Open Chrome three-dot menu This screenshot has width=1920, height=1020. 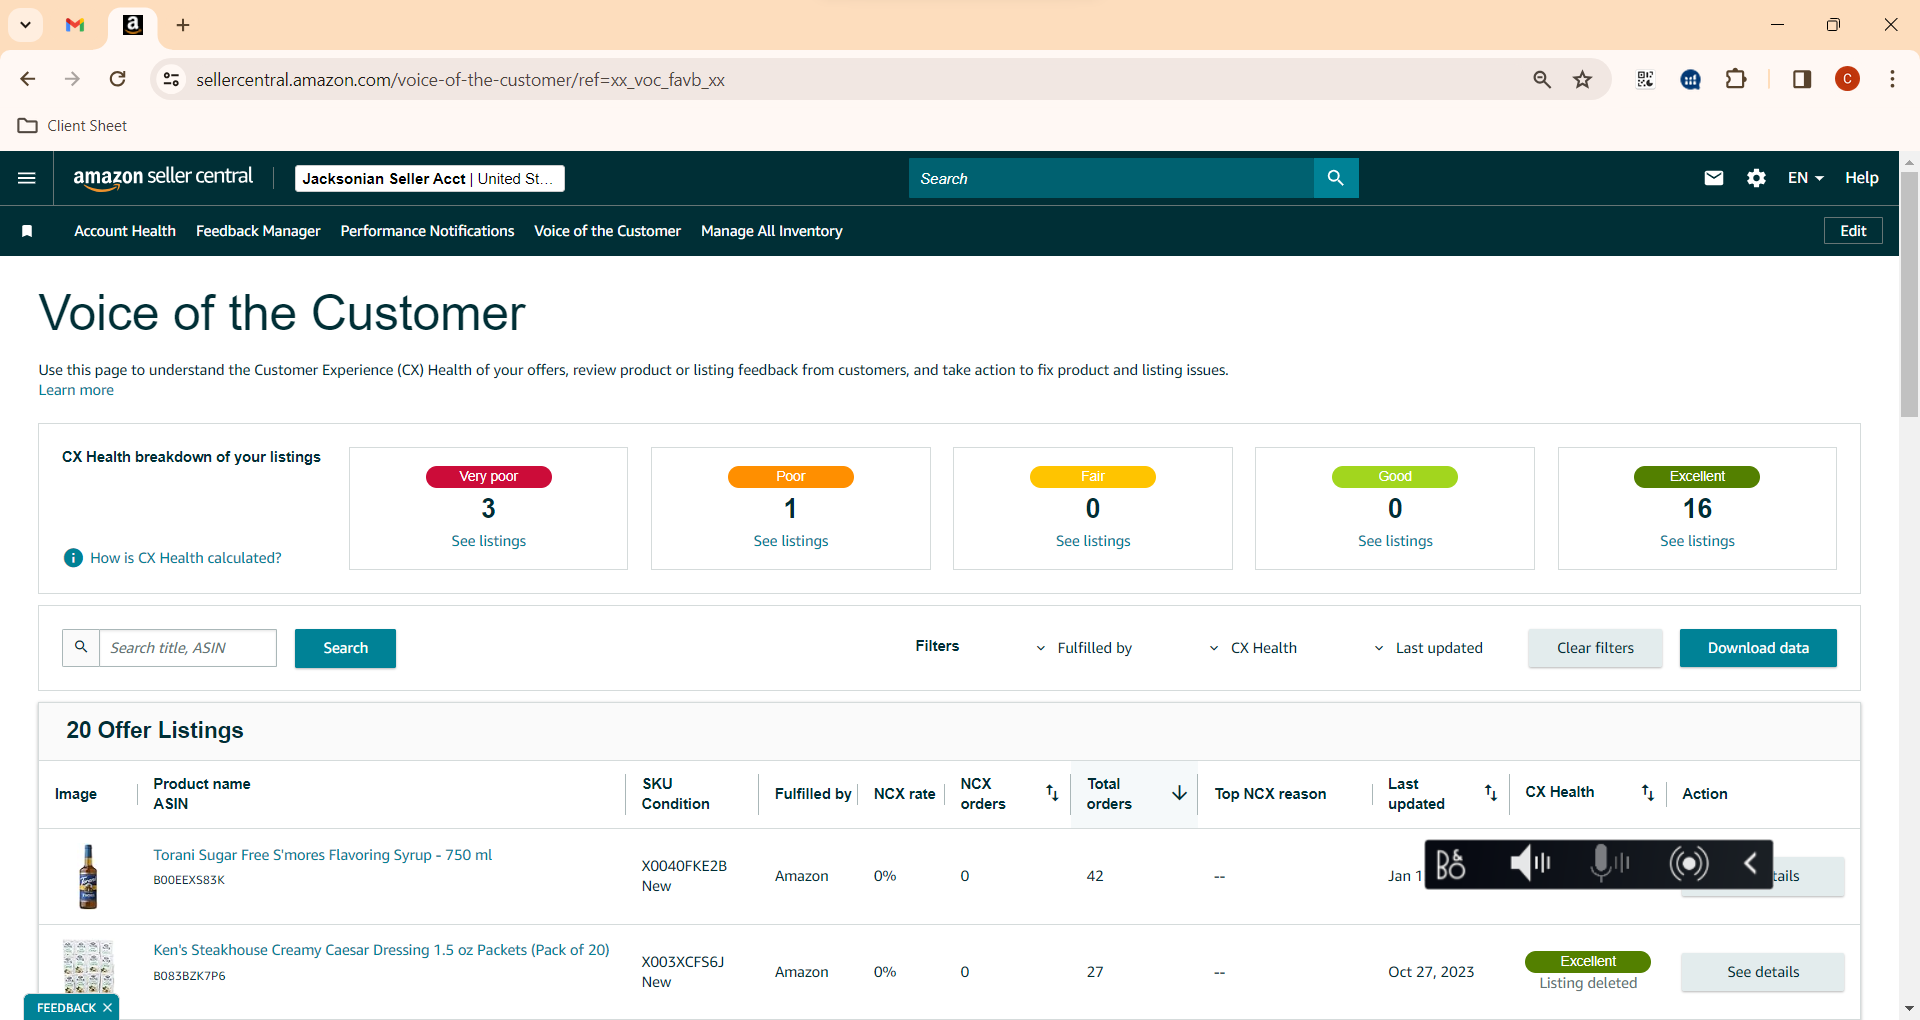[x=1892, y=79]
